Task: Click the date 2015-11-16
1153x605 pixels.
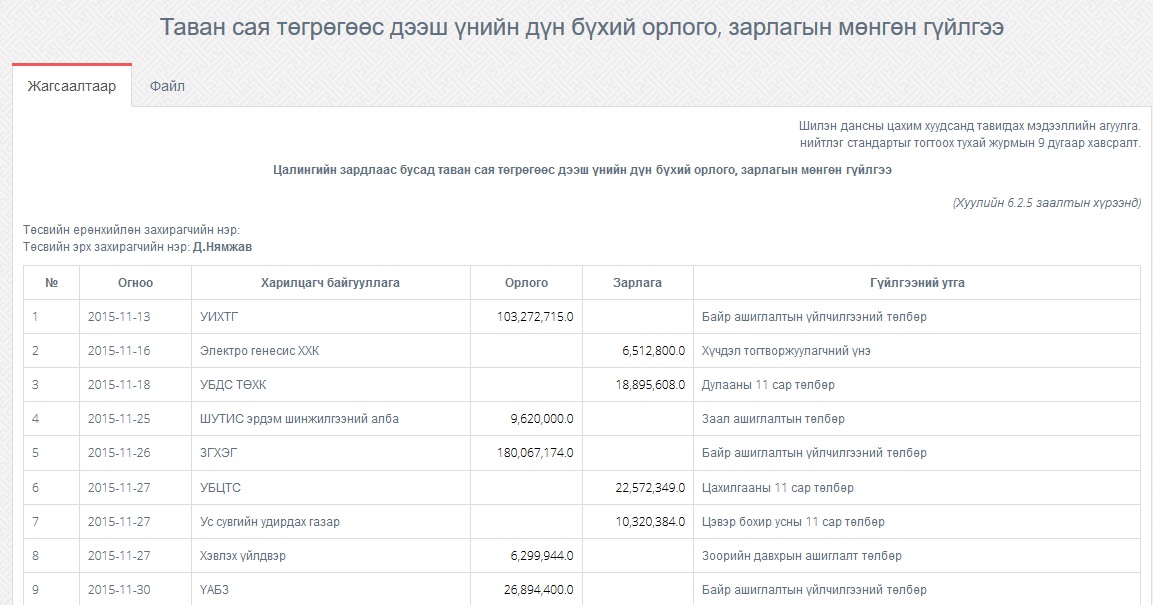Action: 119,351
